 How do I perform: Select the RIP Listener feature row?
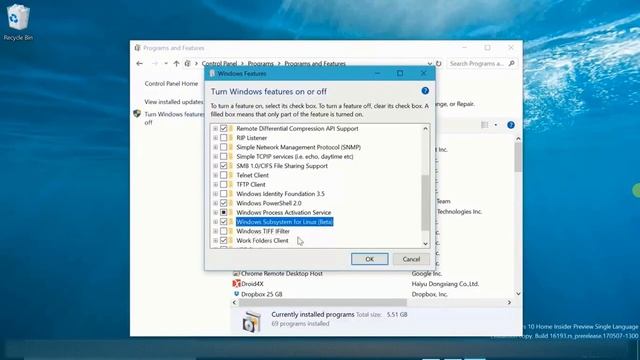(251, 138)
